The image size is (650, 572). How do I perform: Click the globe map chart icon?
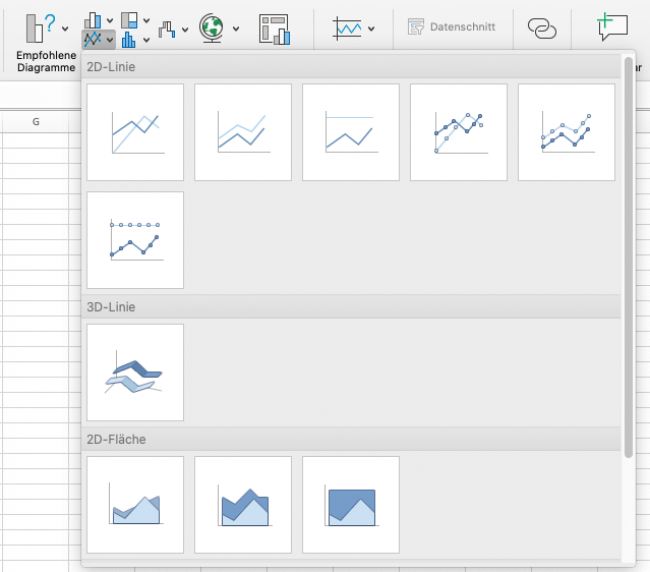click(x=211, y=28)
